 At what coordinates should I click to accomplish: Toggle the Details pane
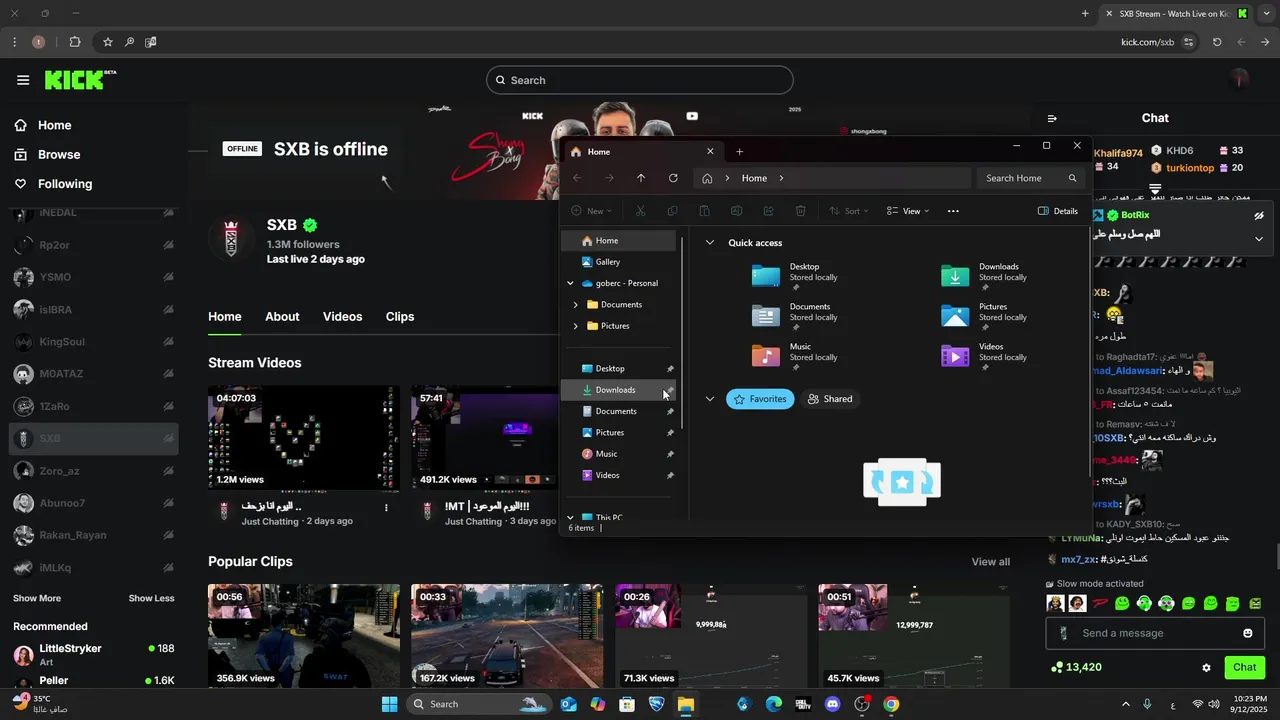(1058, 211)
